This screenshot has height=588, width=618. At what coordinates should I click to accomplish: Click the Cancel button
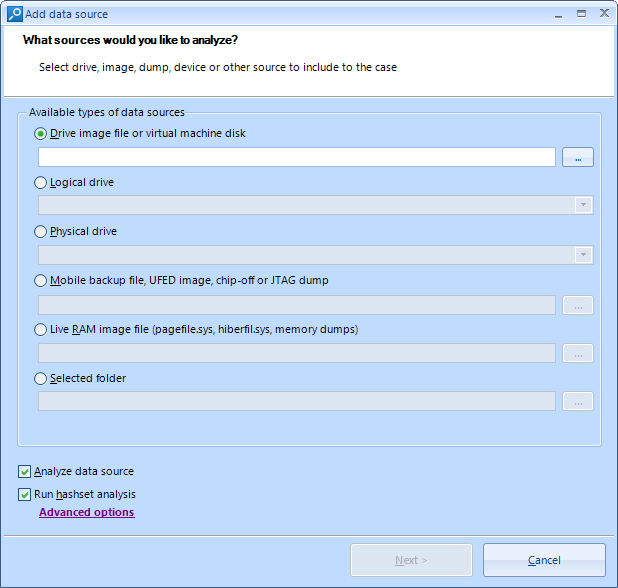point(544,560)
